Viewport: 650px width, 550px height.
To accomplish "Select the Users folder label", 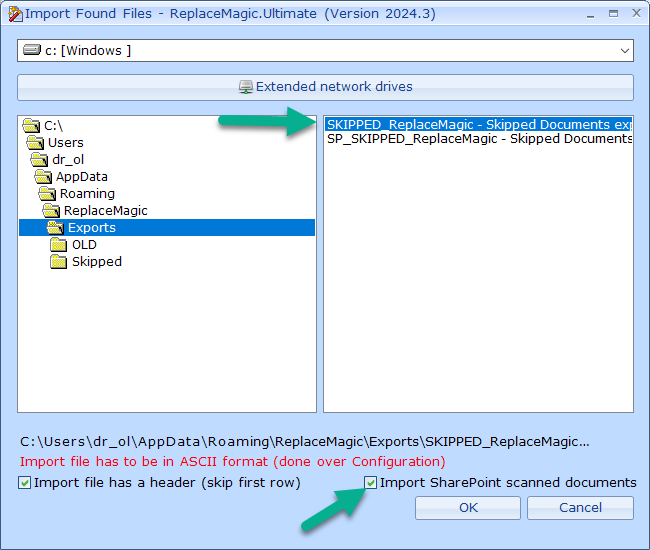I will click(x=65, y=143).
